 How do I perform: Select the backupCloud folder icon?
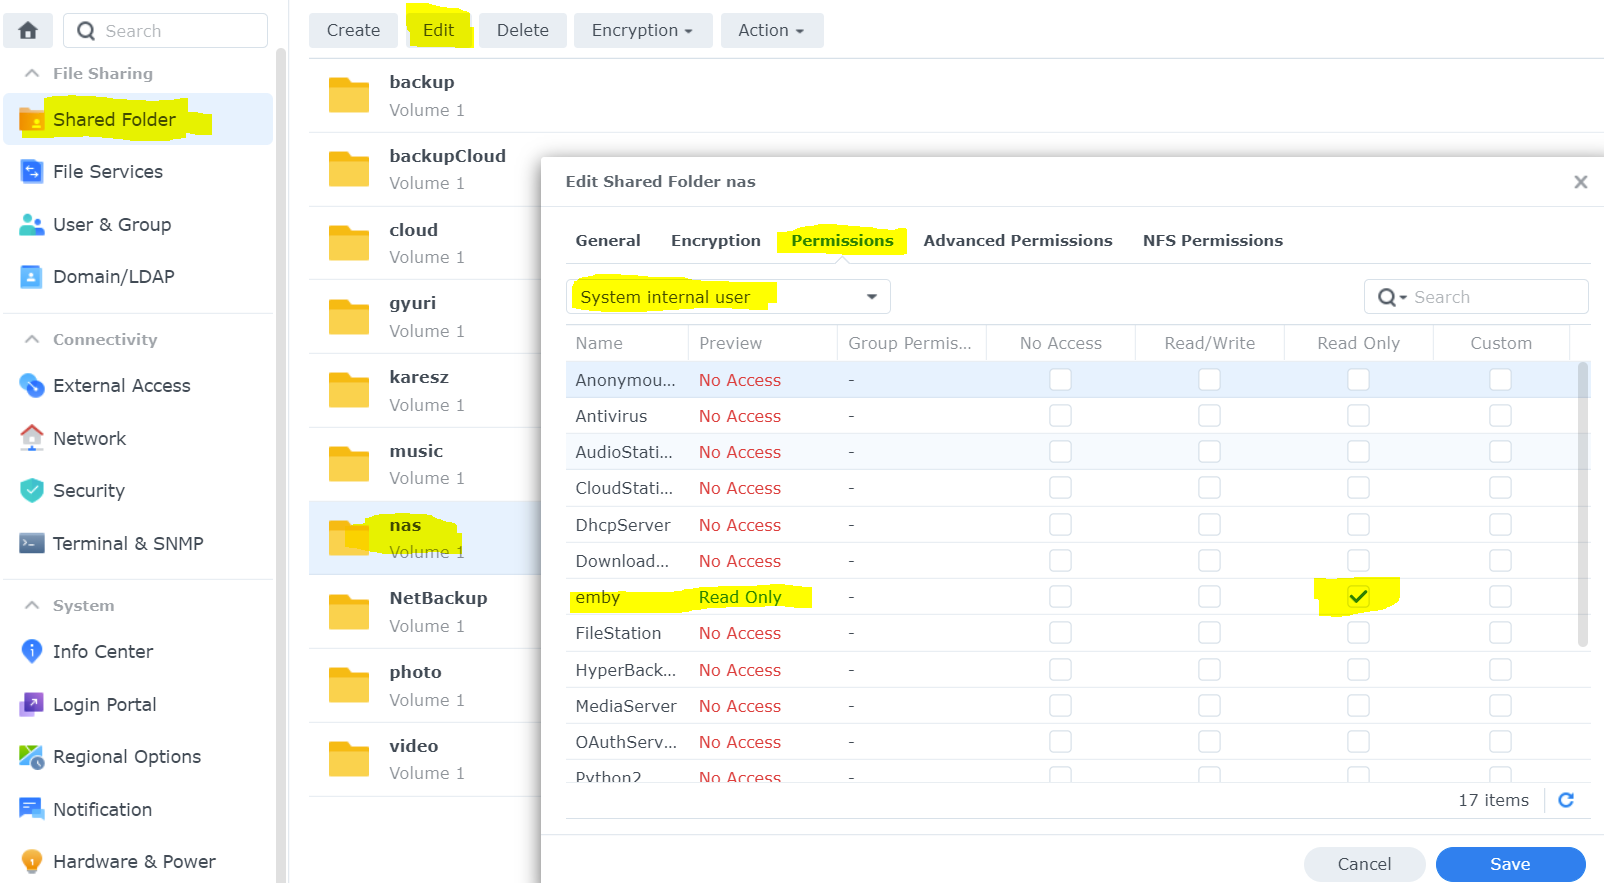click(349, 169)
